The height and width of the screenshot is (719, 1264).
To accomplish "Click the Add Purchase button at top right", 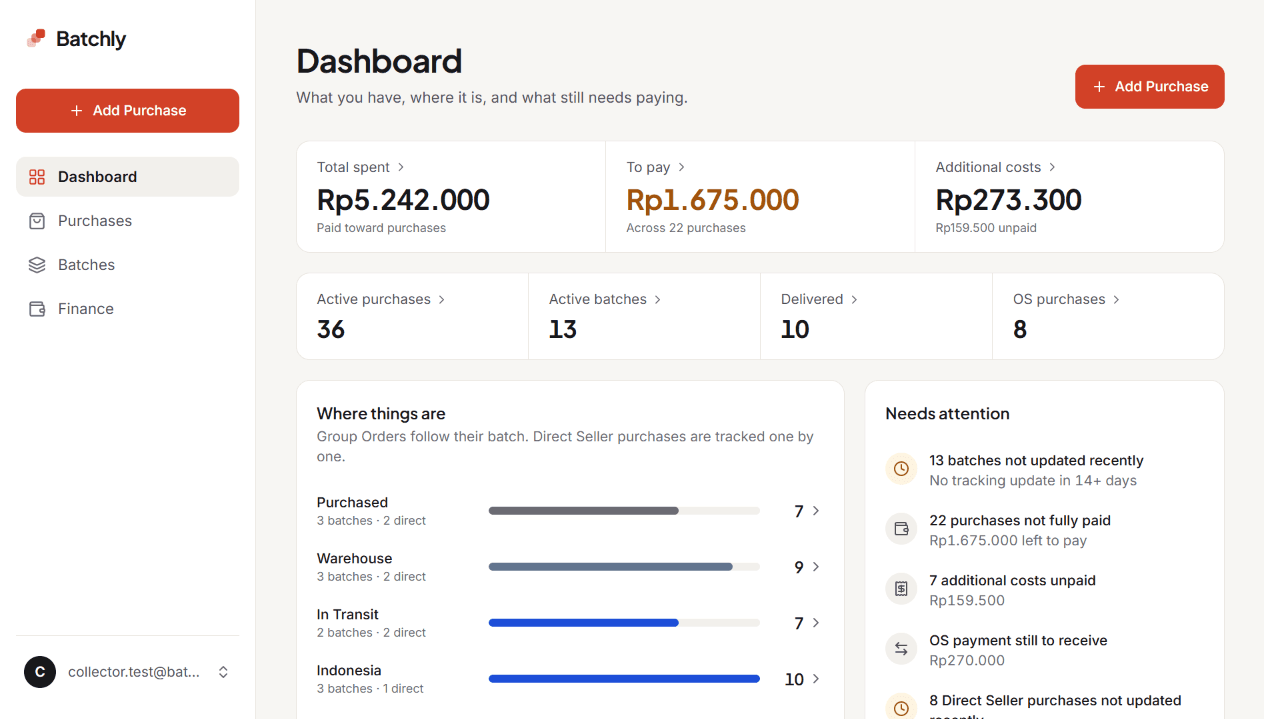I will tap(1149, 87).
